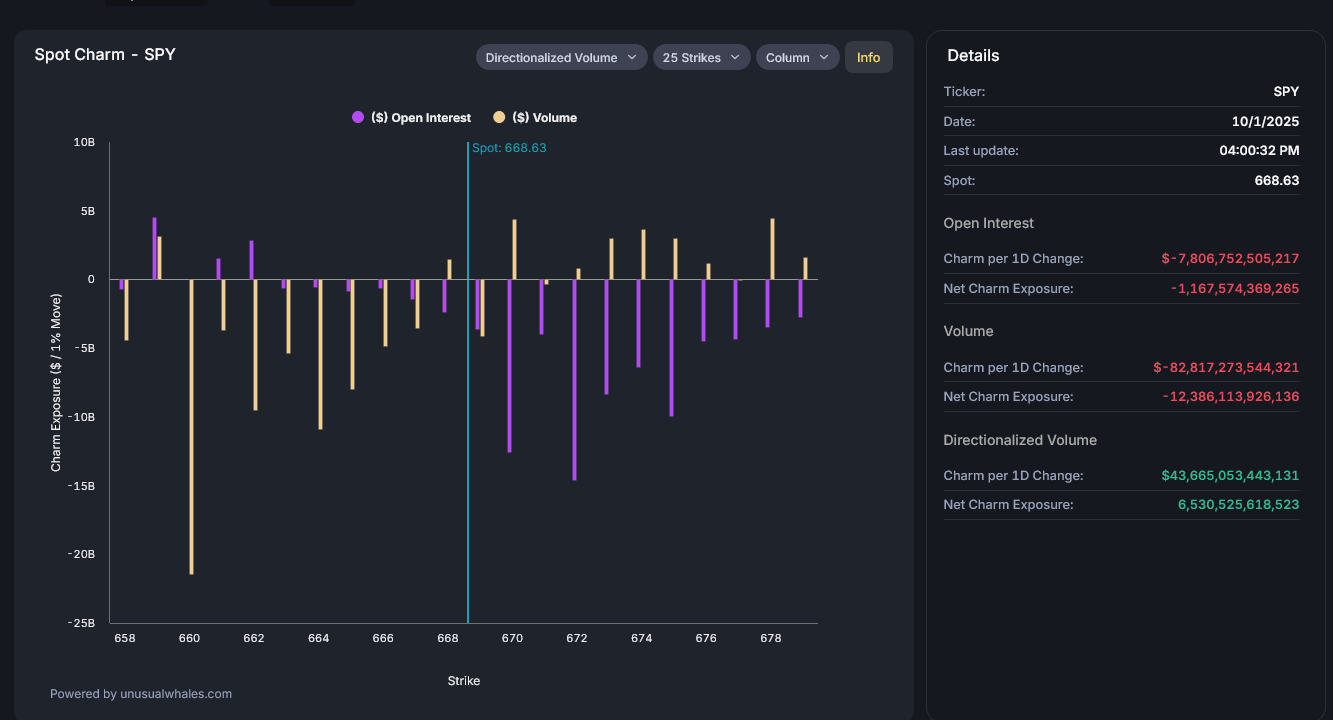
Task: Click the tallest negative Volume bar at strike 660
Action: tap(191, 426)
